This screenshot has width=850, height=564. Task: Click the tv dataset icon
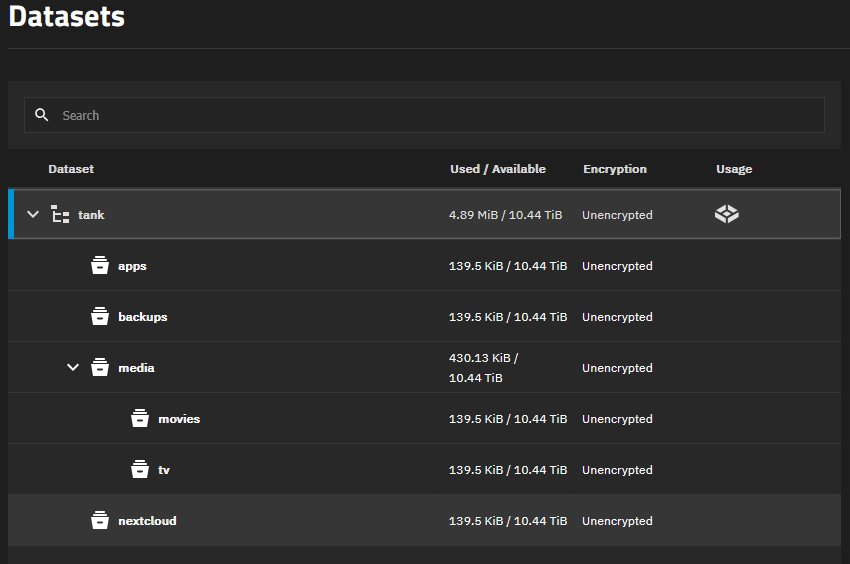click(x=140, y=470)
